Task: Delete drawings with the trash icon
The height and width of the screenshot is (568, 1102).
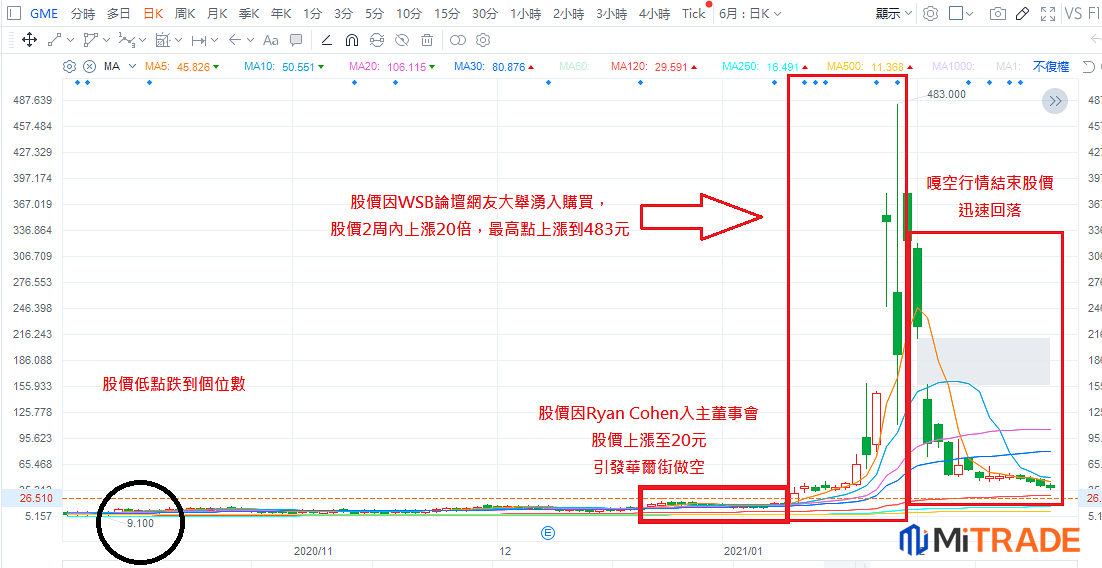Action: coord(427,40)
